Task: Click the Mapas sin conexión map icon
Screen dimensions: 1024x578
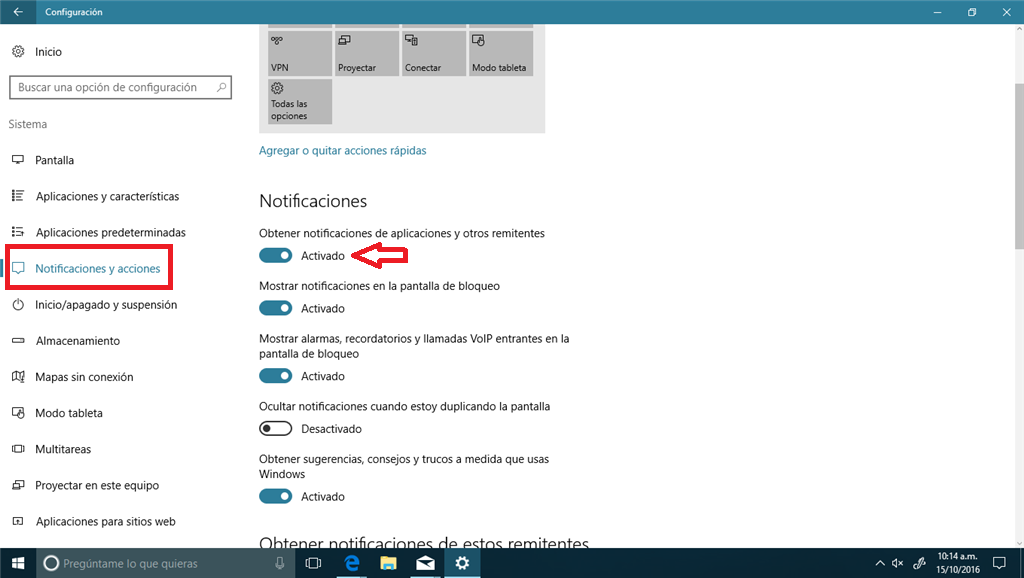Action: (18, 376)
